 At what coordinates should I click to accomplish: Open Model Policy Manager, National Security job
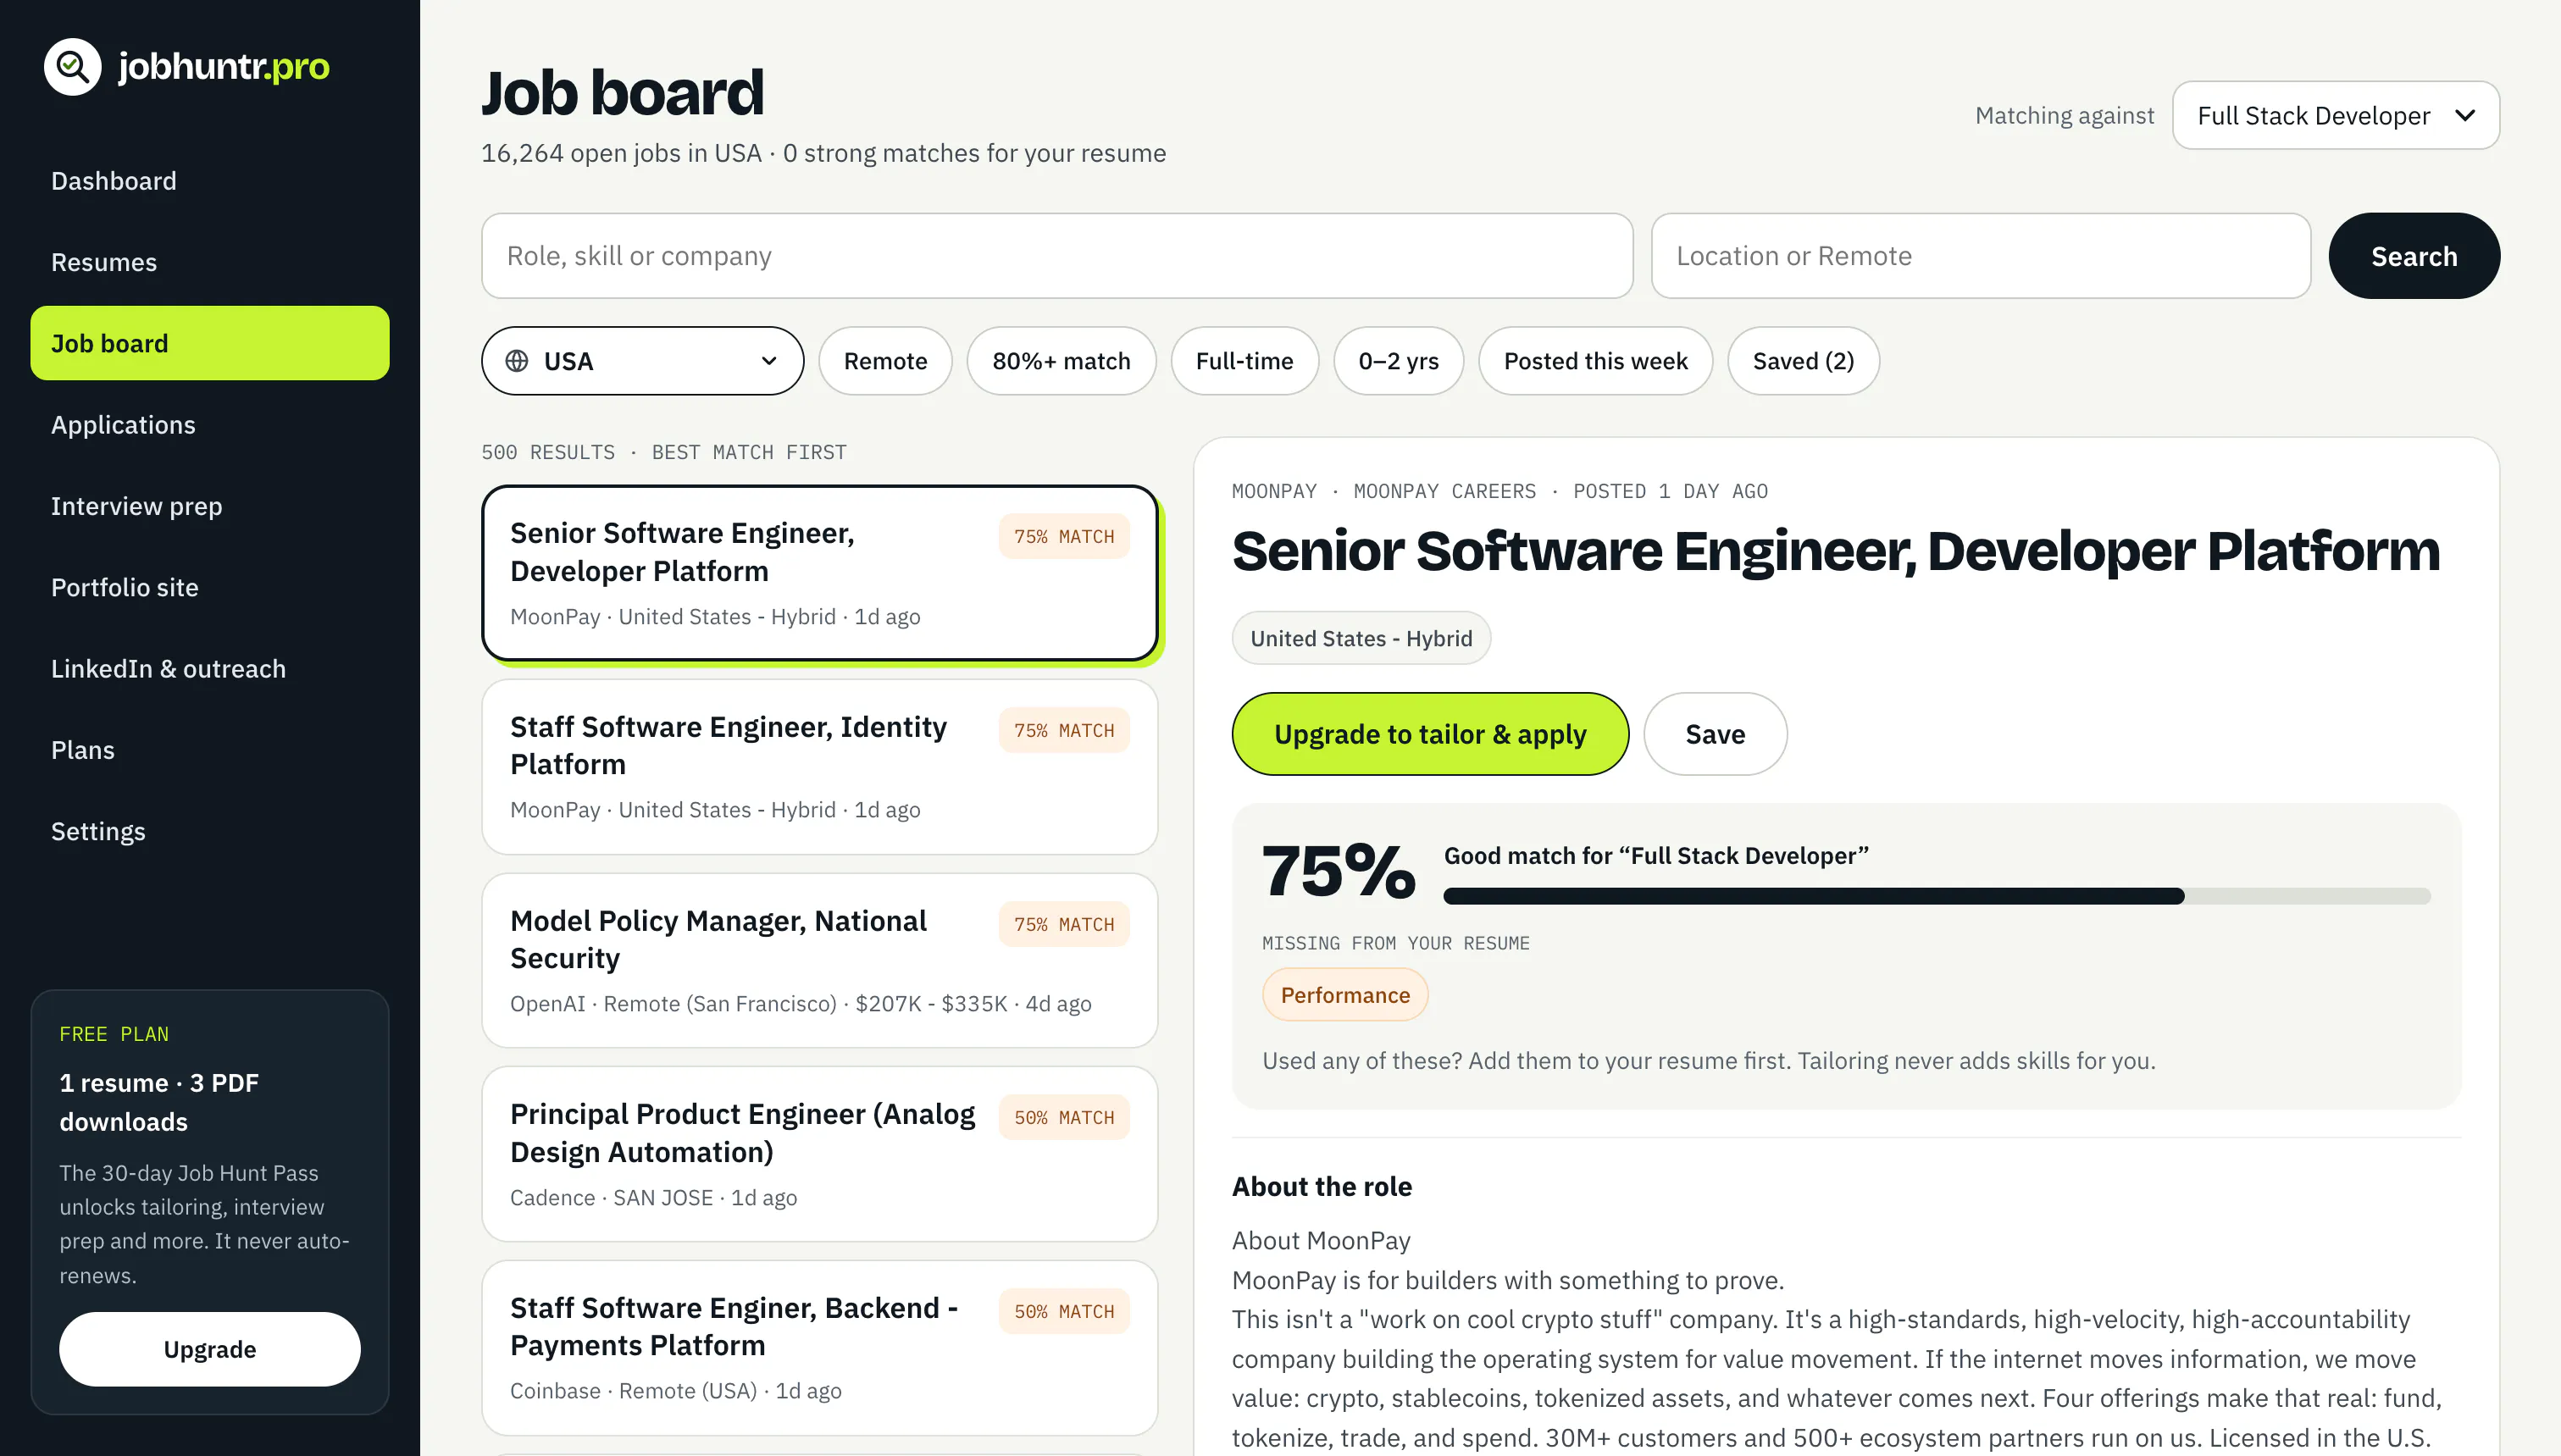819,961
